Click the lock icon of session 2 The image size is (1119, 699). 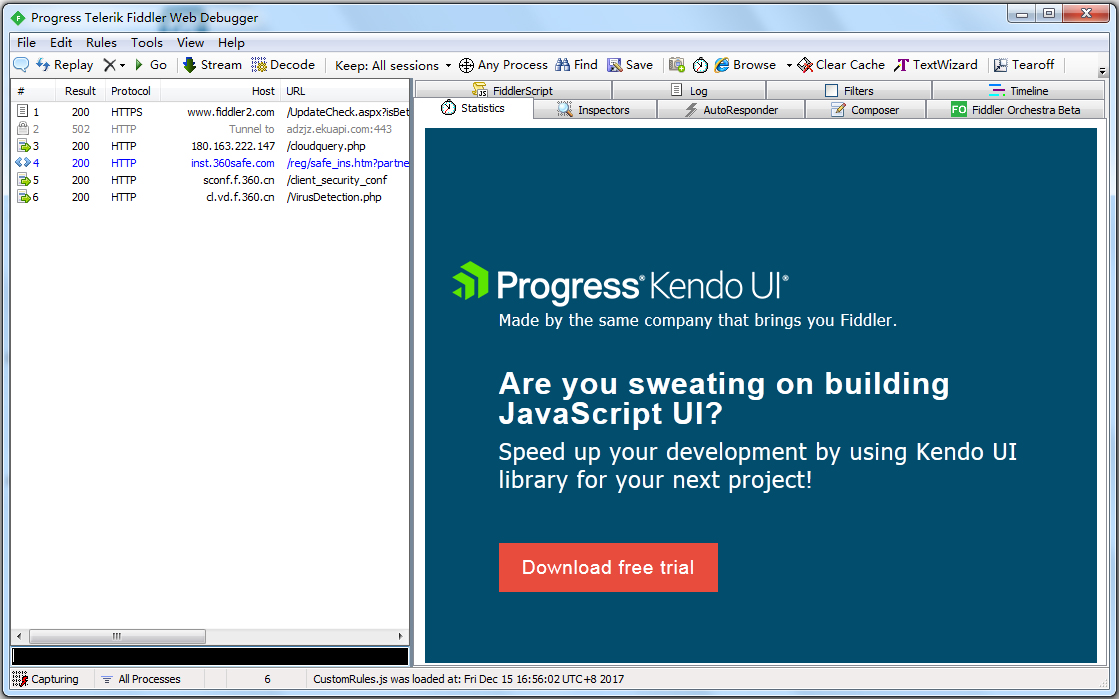(23, 129)
